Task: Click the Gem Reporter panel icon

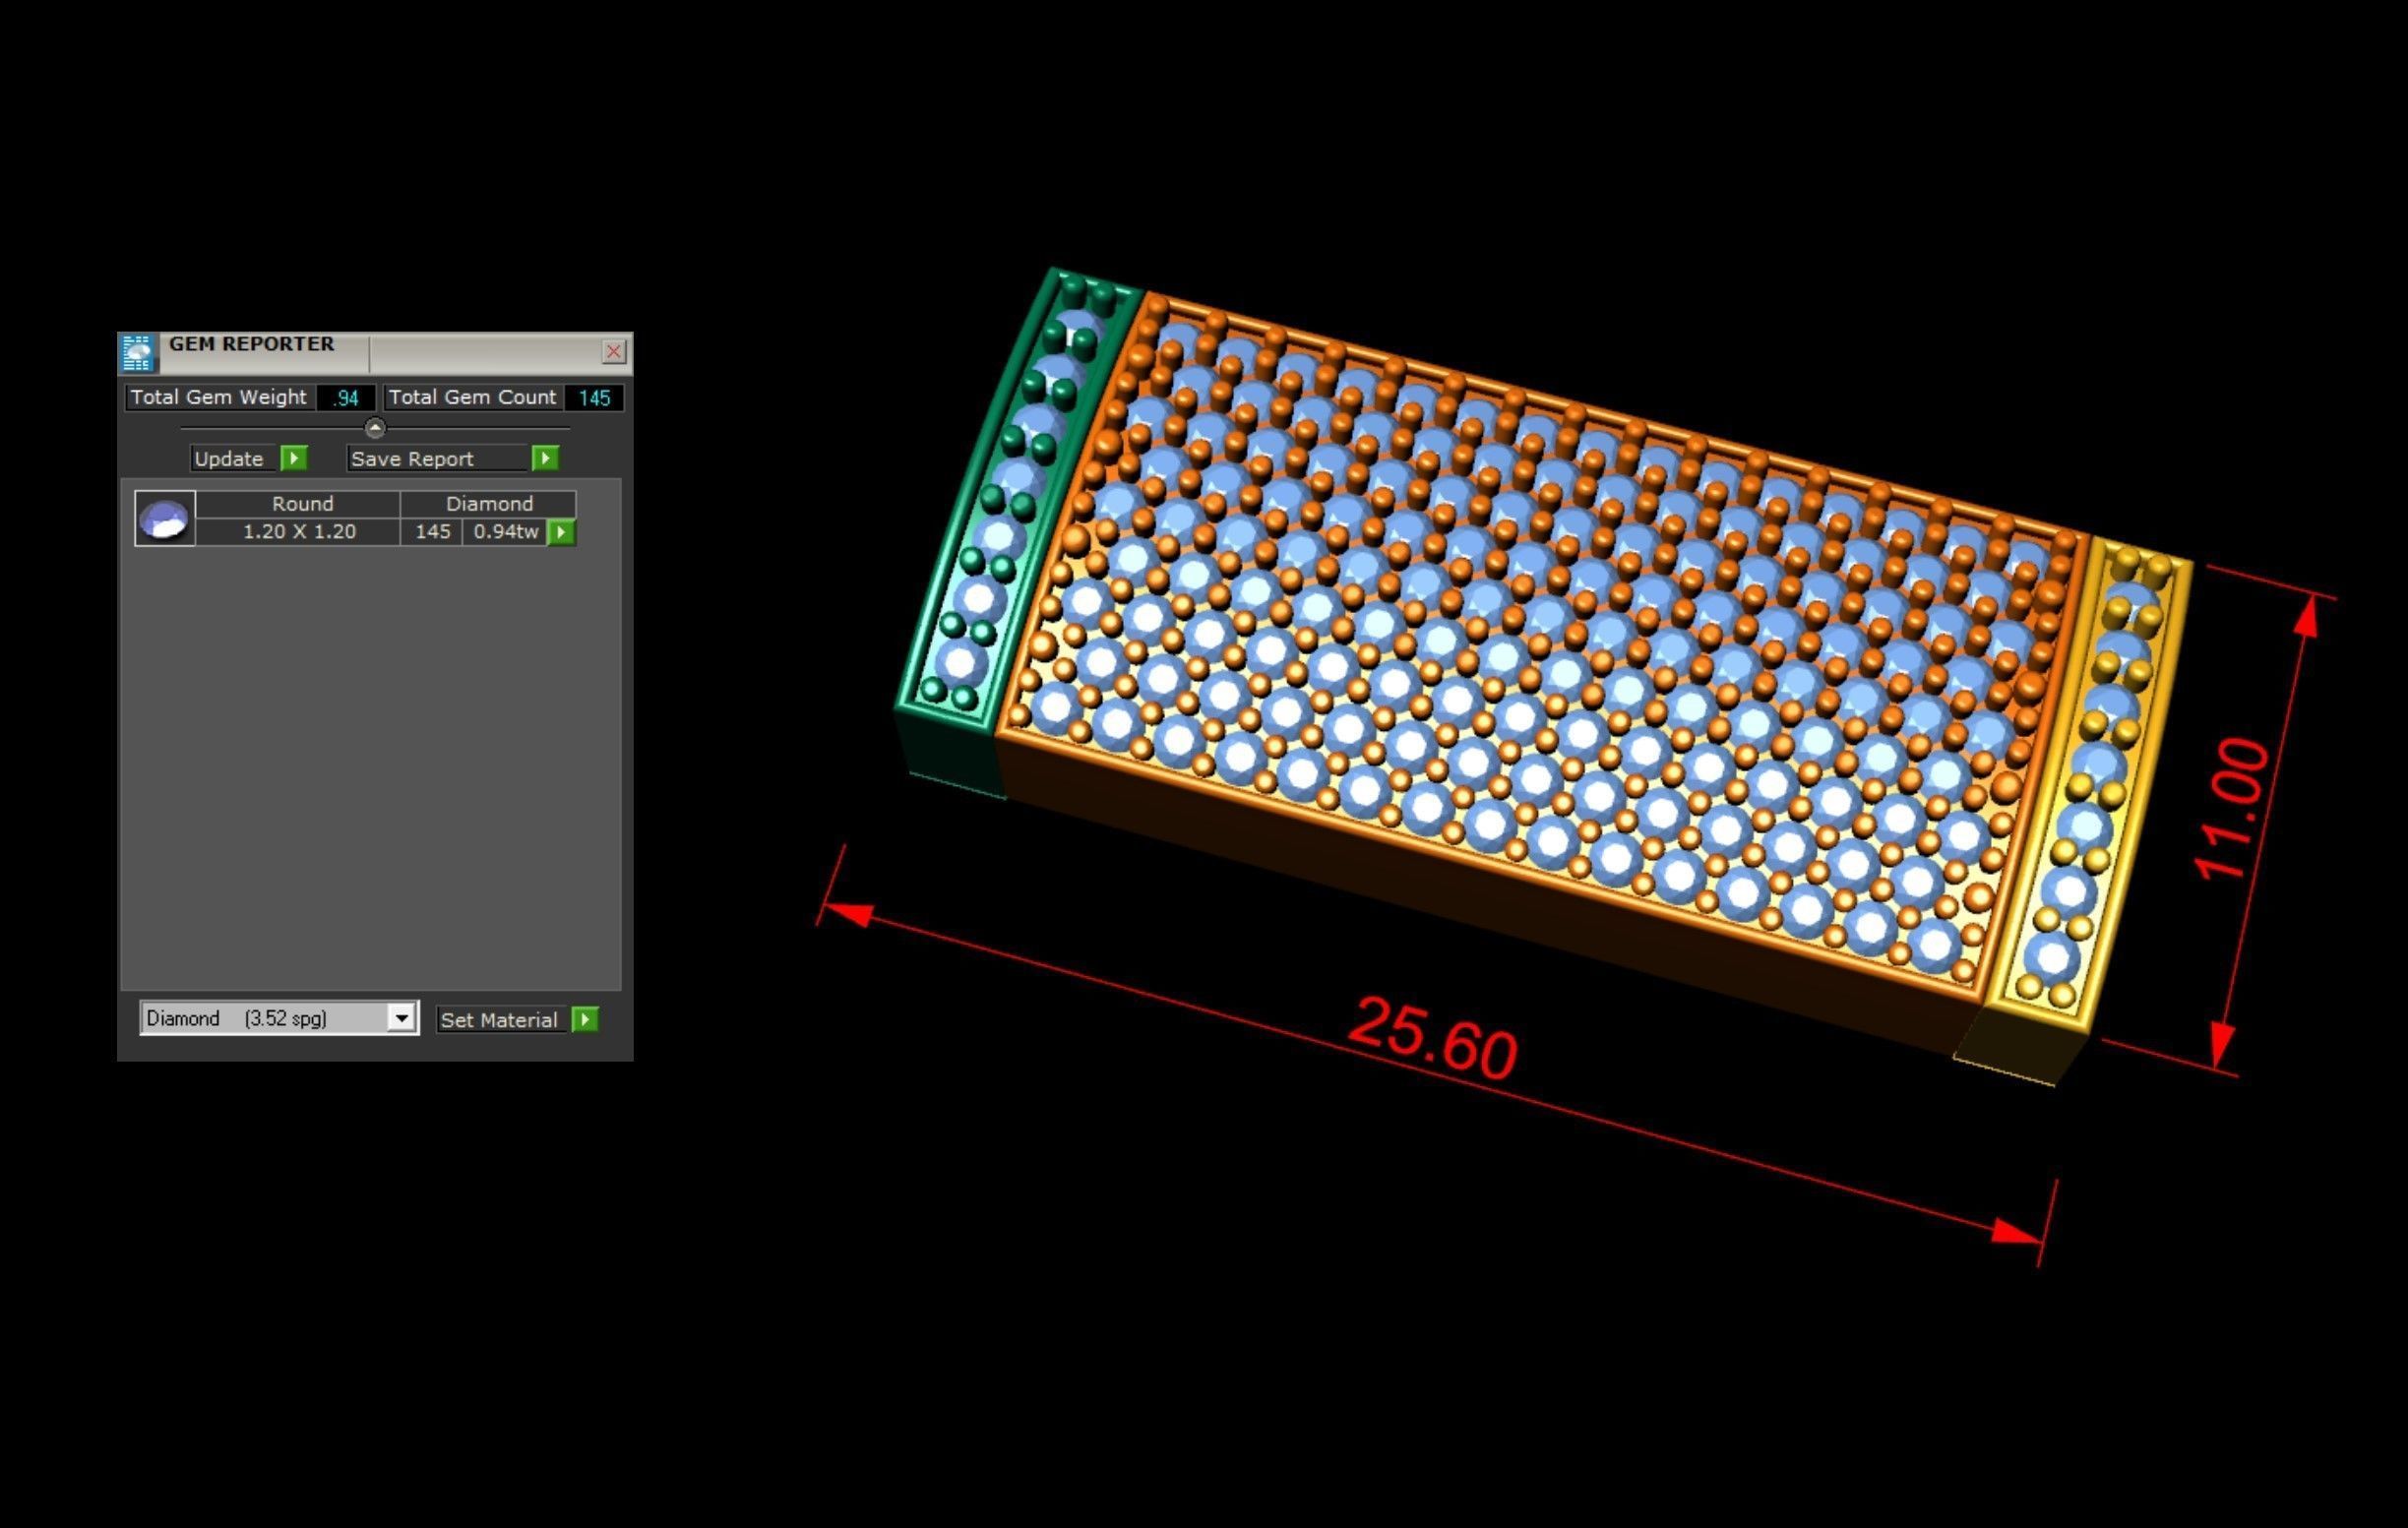Action: click(x=137, y=352)
